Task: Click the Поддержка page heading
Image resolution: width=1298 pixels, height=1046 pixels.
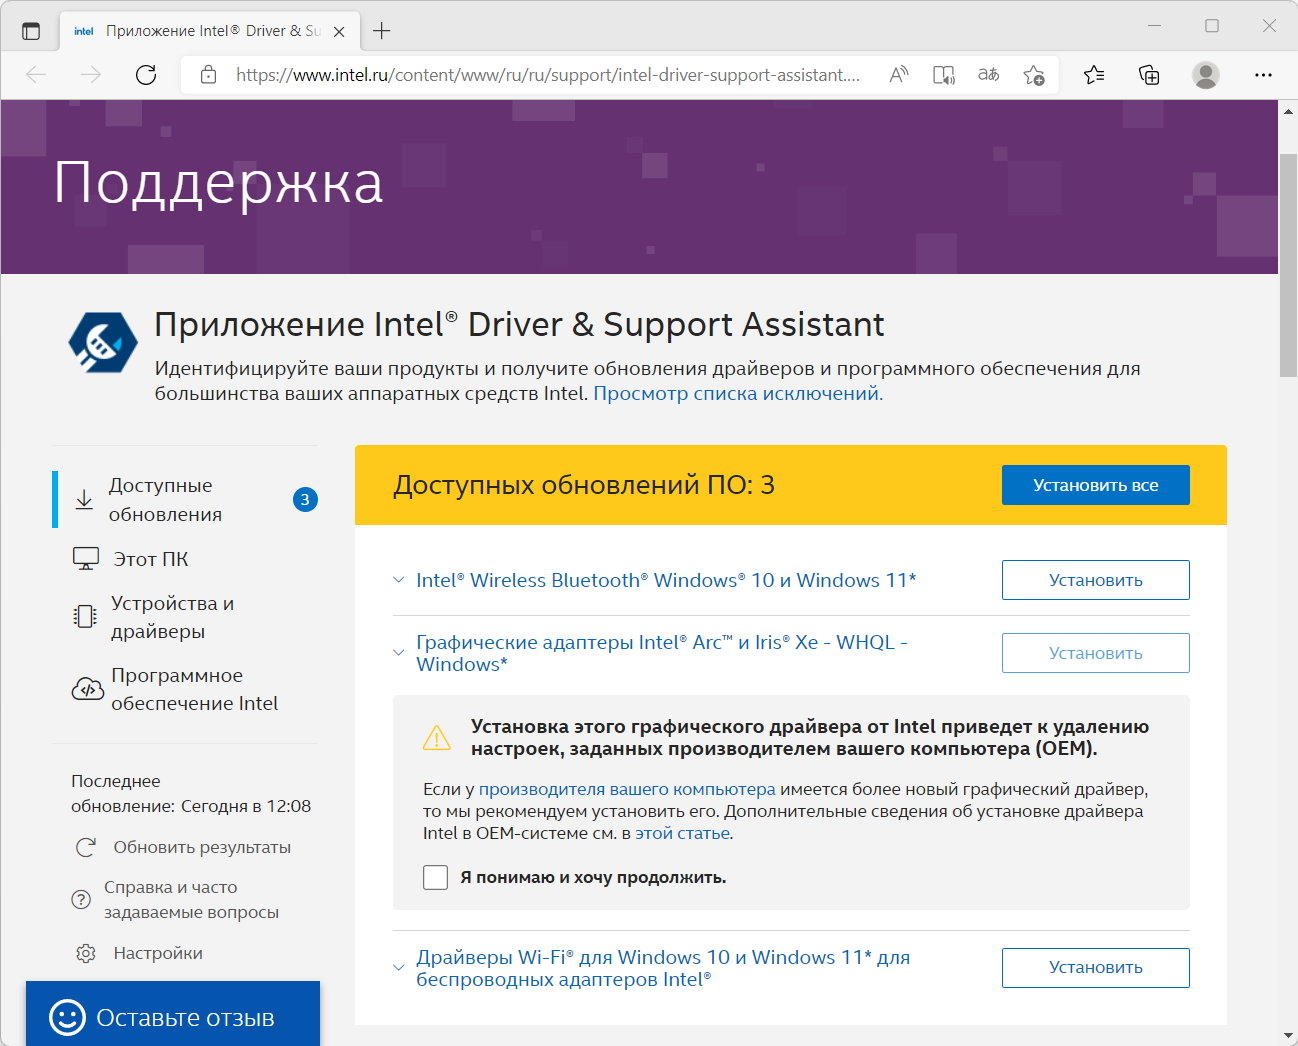Action: 218,183
